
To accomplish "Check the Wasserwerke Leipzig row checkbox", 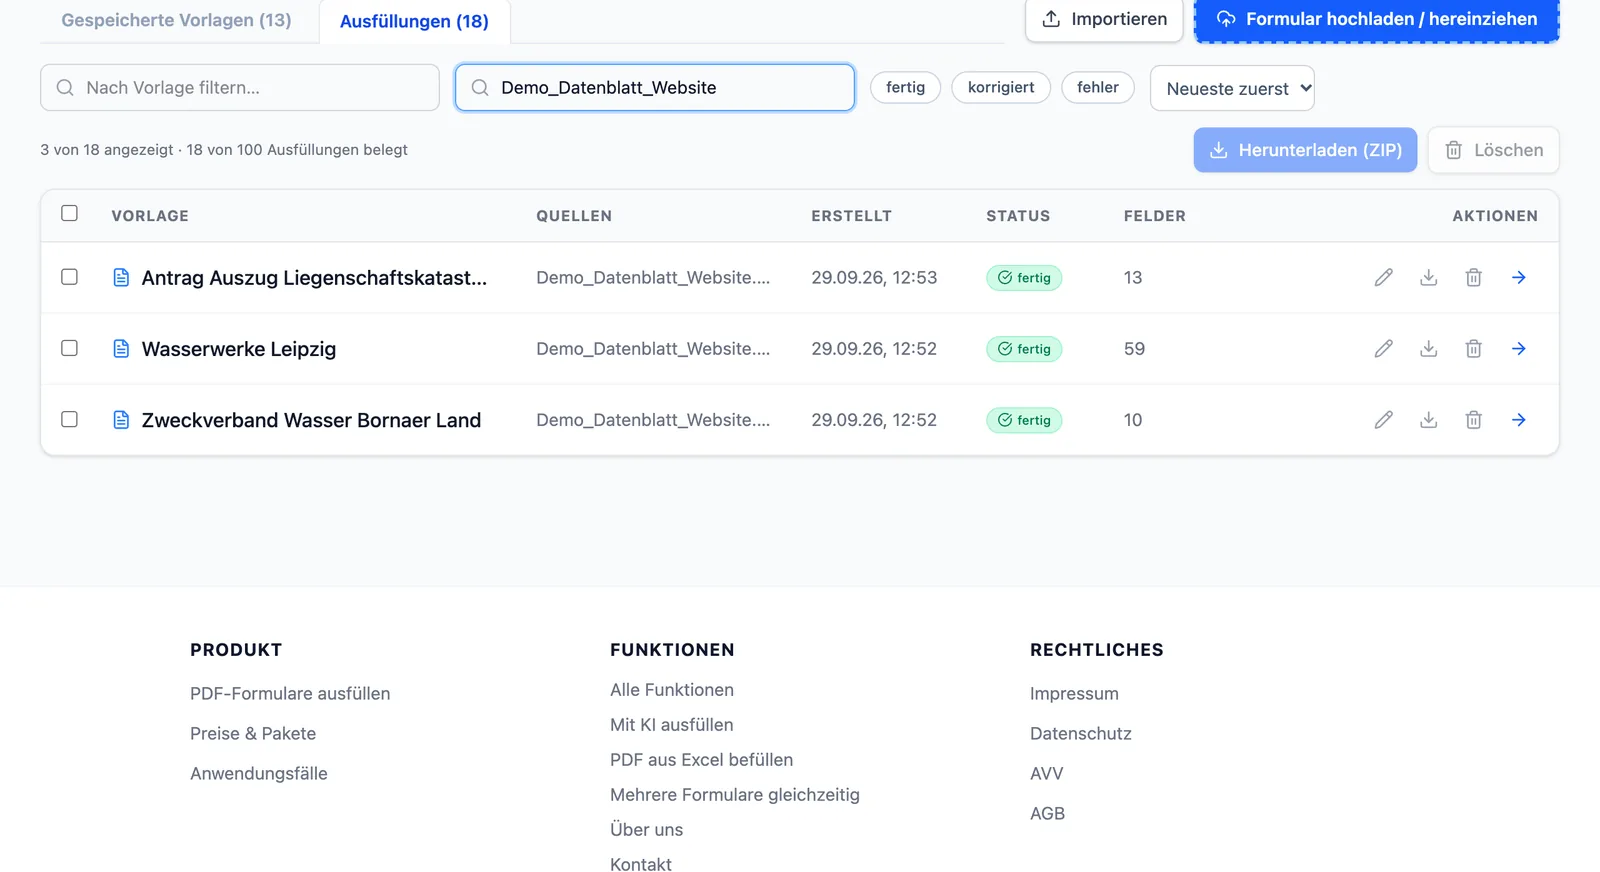I will tap(69, 348).
